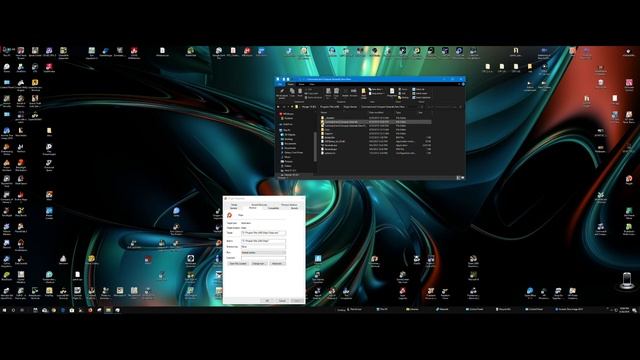Click the Comment field in Properties dialog

[263, 258]
